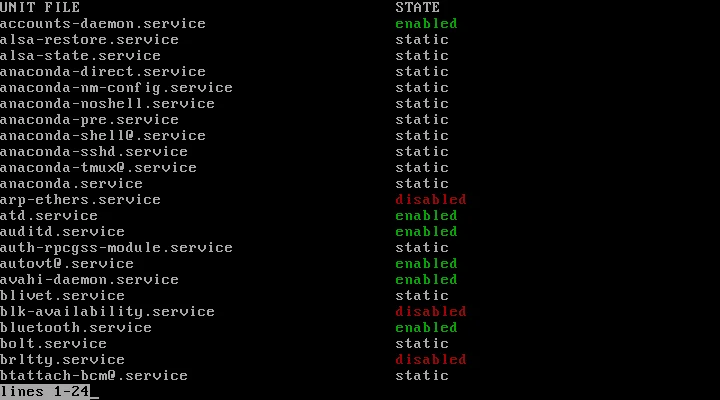Click the anaconda-nm-config.service line
This screenshot has width=720, height=400.
116,88
